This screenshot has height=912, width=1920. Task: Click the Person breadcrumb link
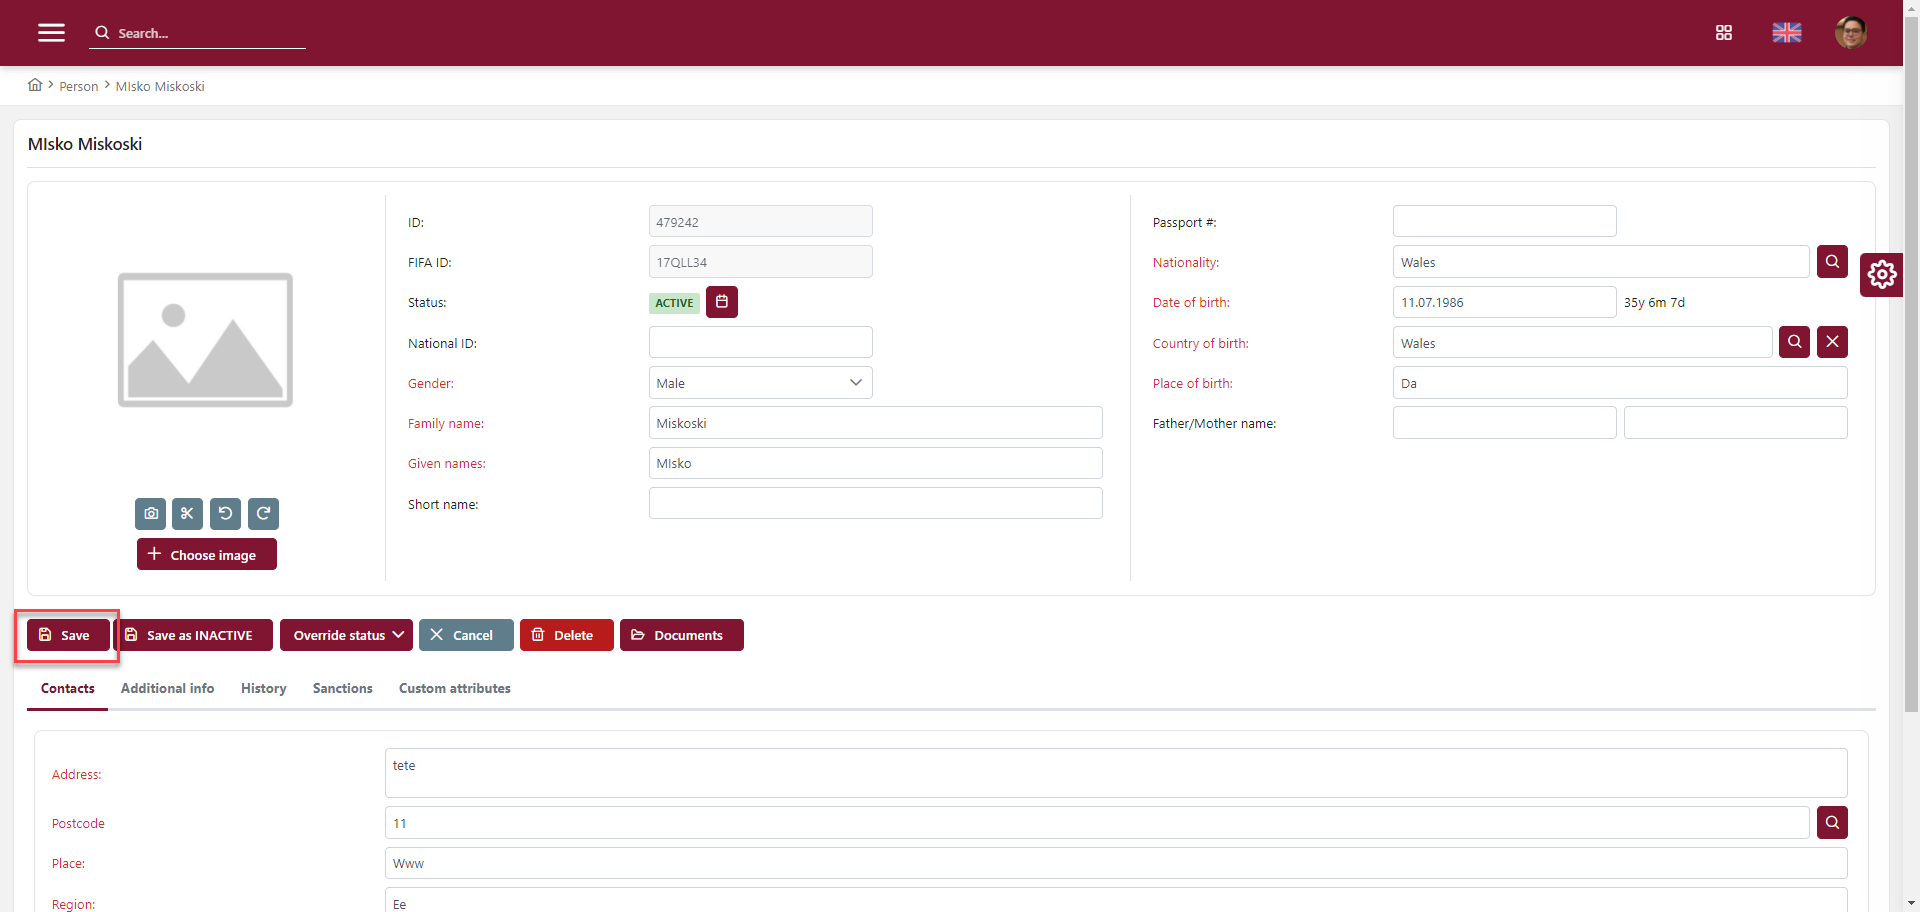coord(78,87)
